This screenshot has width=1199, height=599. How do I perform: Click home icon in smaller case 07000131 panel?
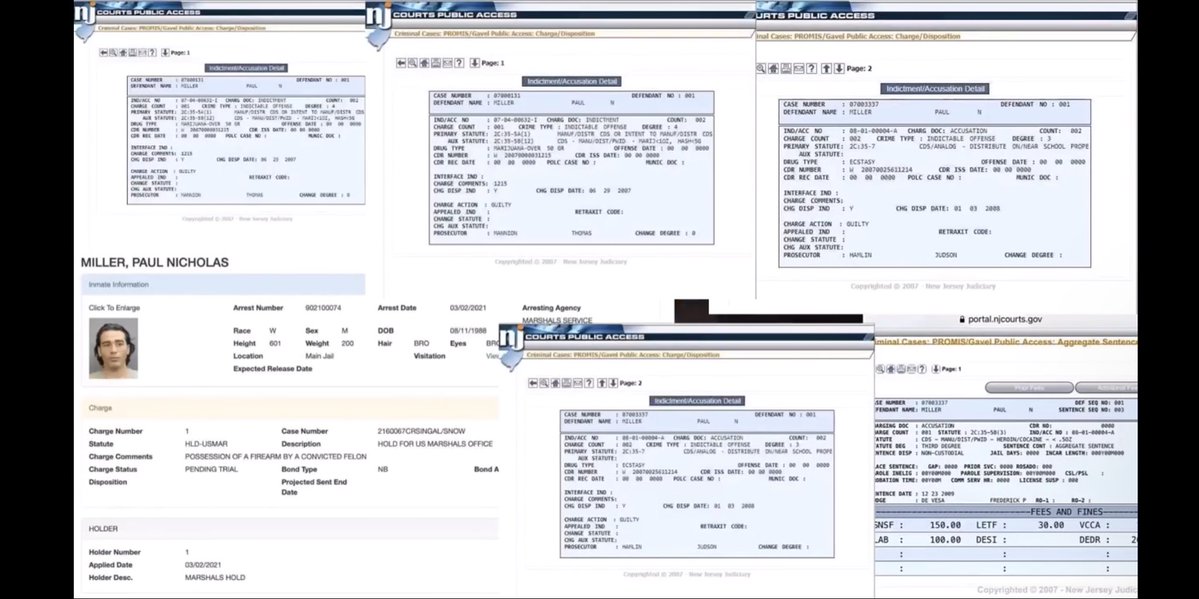coord(122,53)
